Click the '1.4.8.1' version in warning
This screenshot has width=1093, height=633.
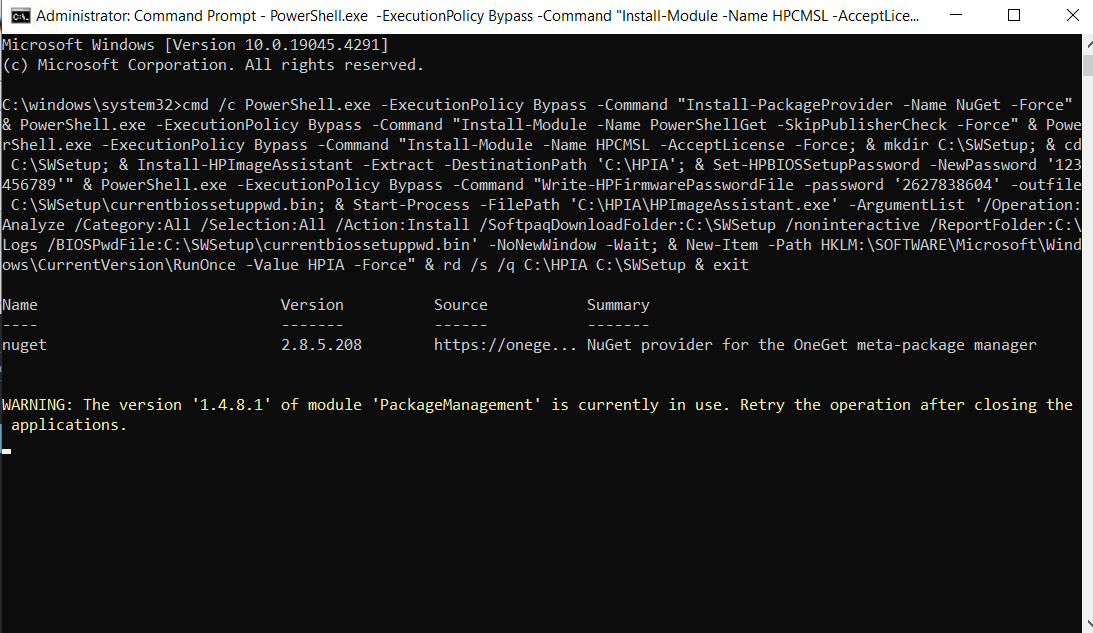231,405
